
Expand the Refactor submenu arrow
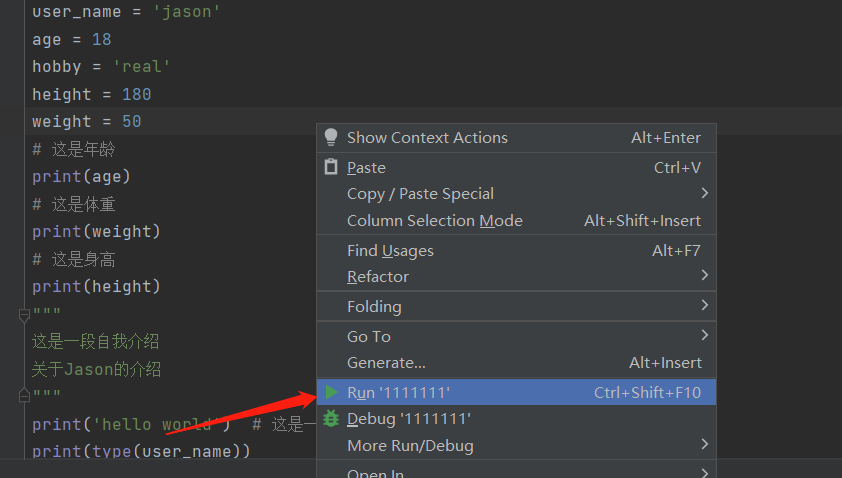(705, 275)
